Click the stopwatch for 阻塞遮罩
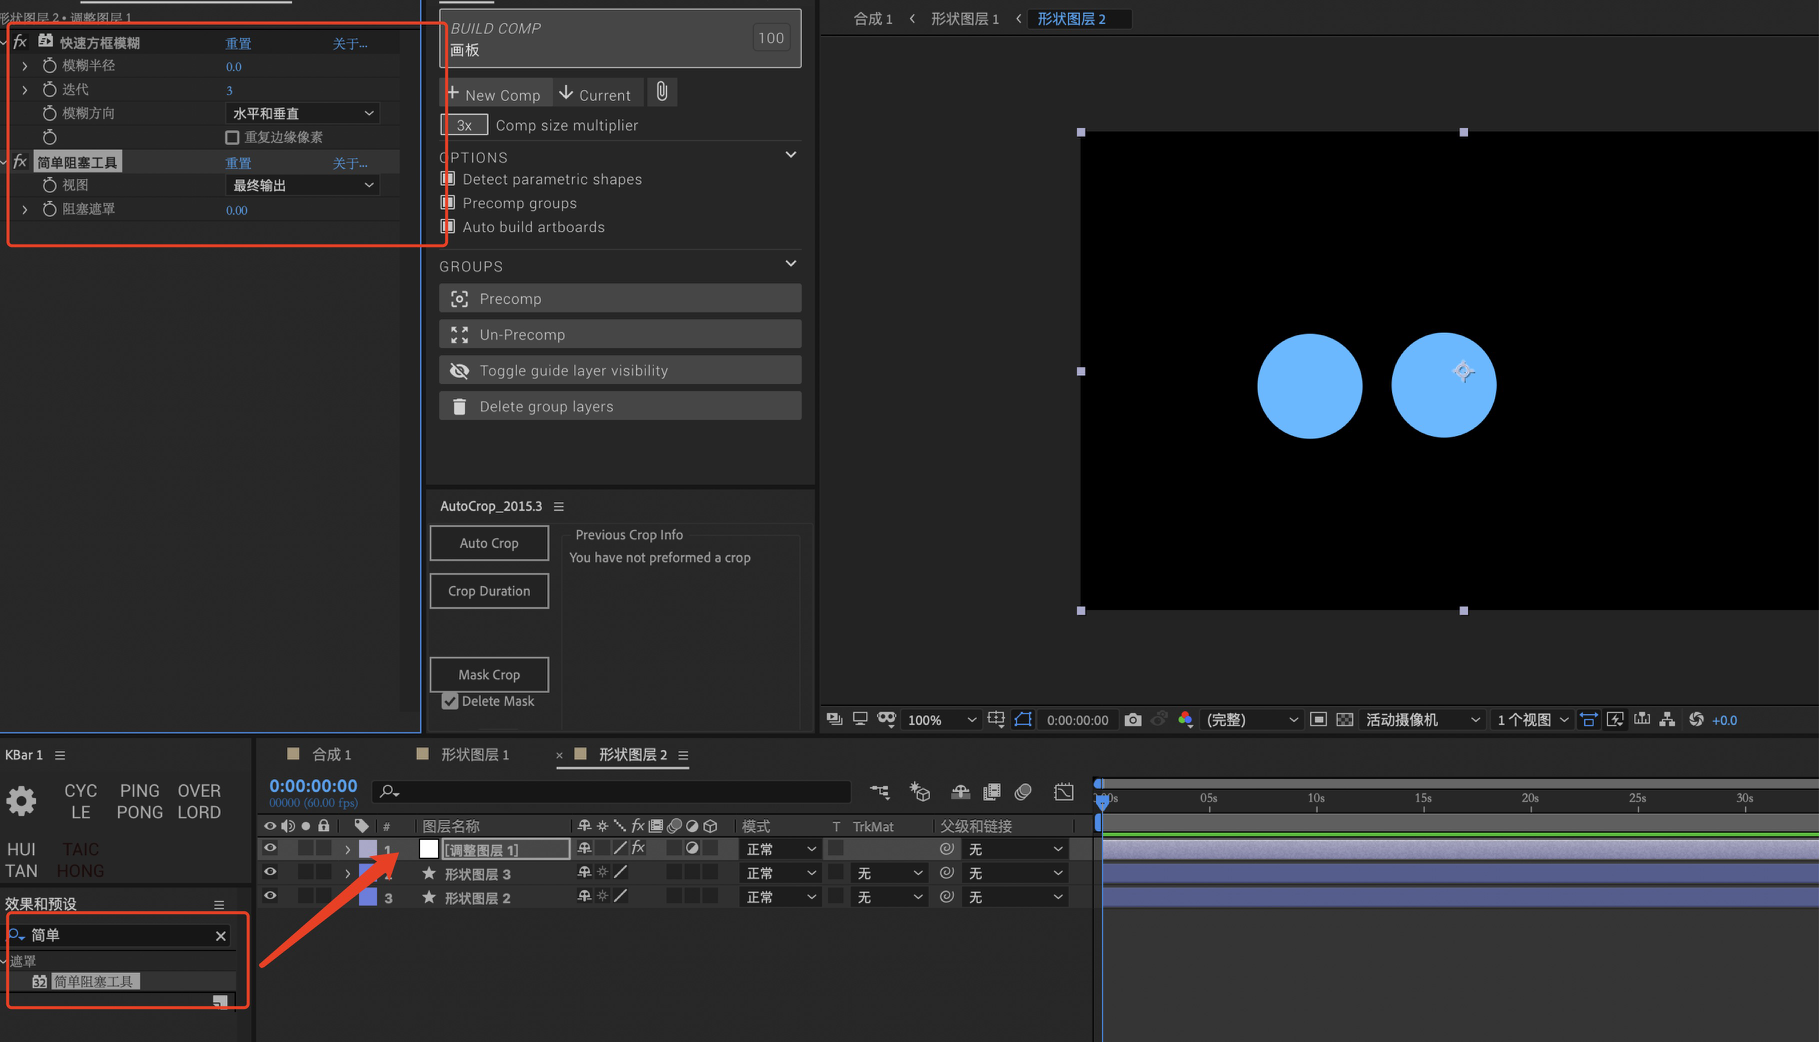 [49, 209]
